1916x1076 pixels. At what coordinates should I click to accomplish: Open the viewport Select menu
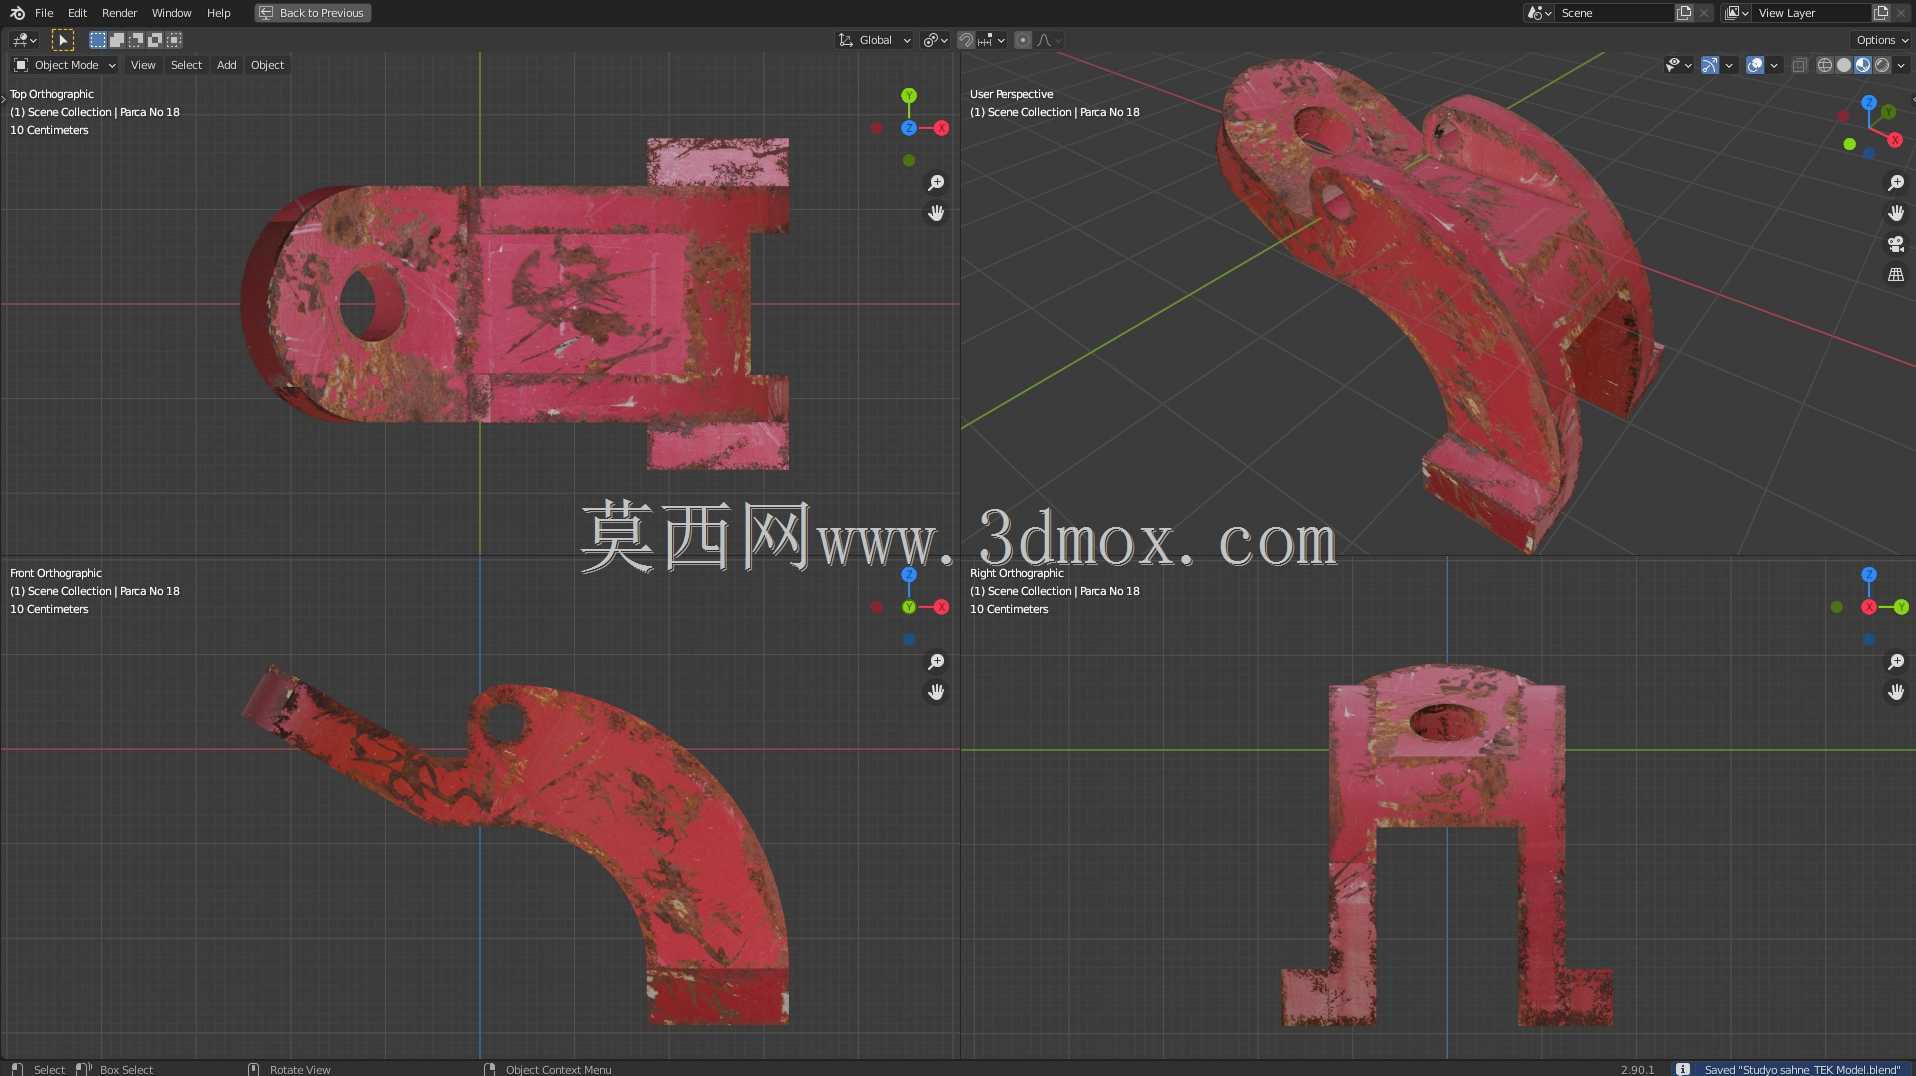click(186, 65)
